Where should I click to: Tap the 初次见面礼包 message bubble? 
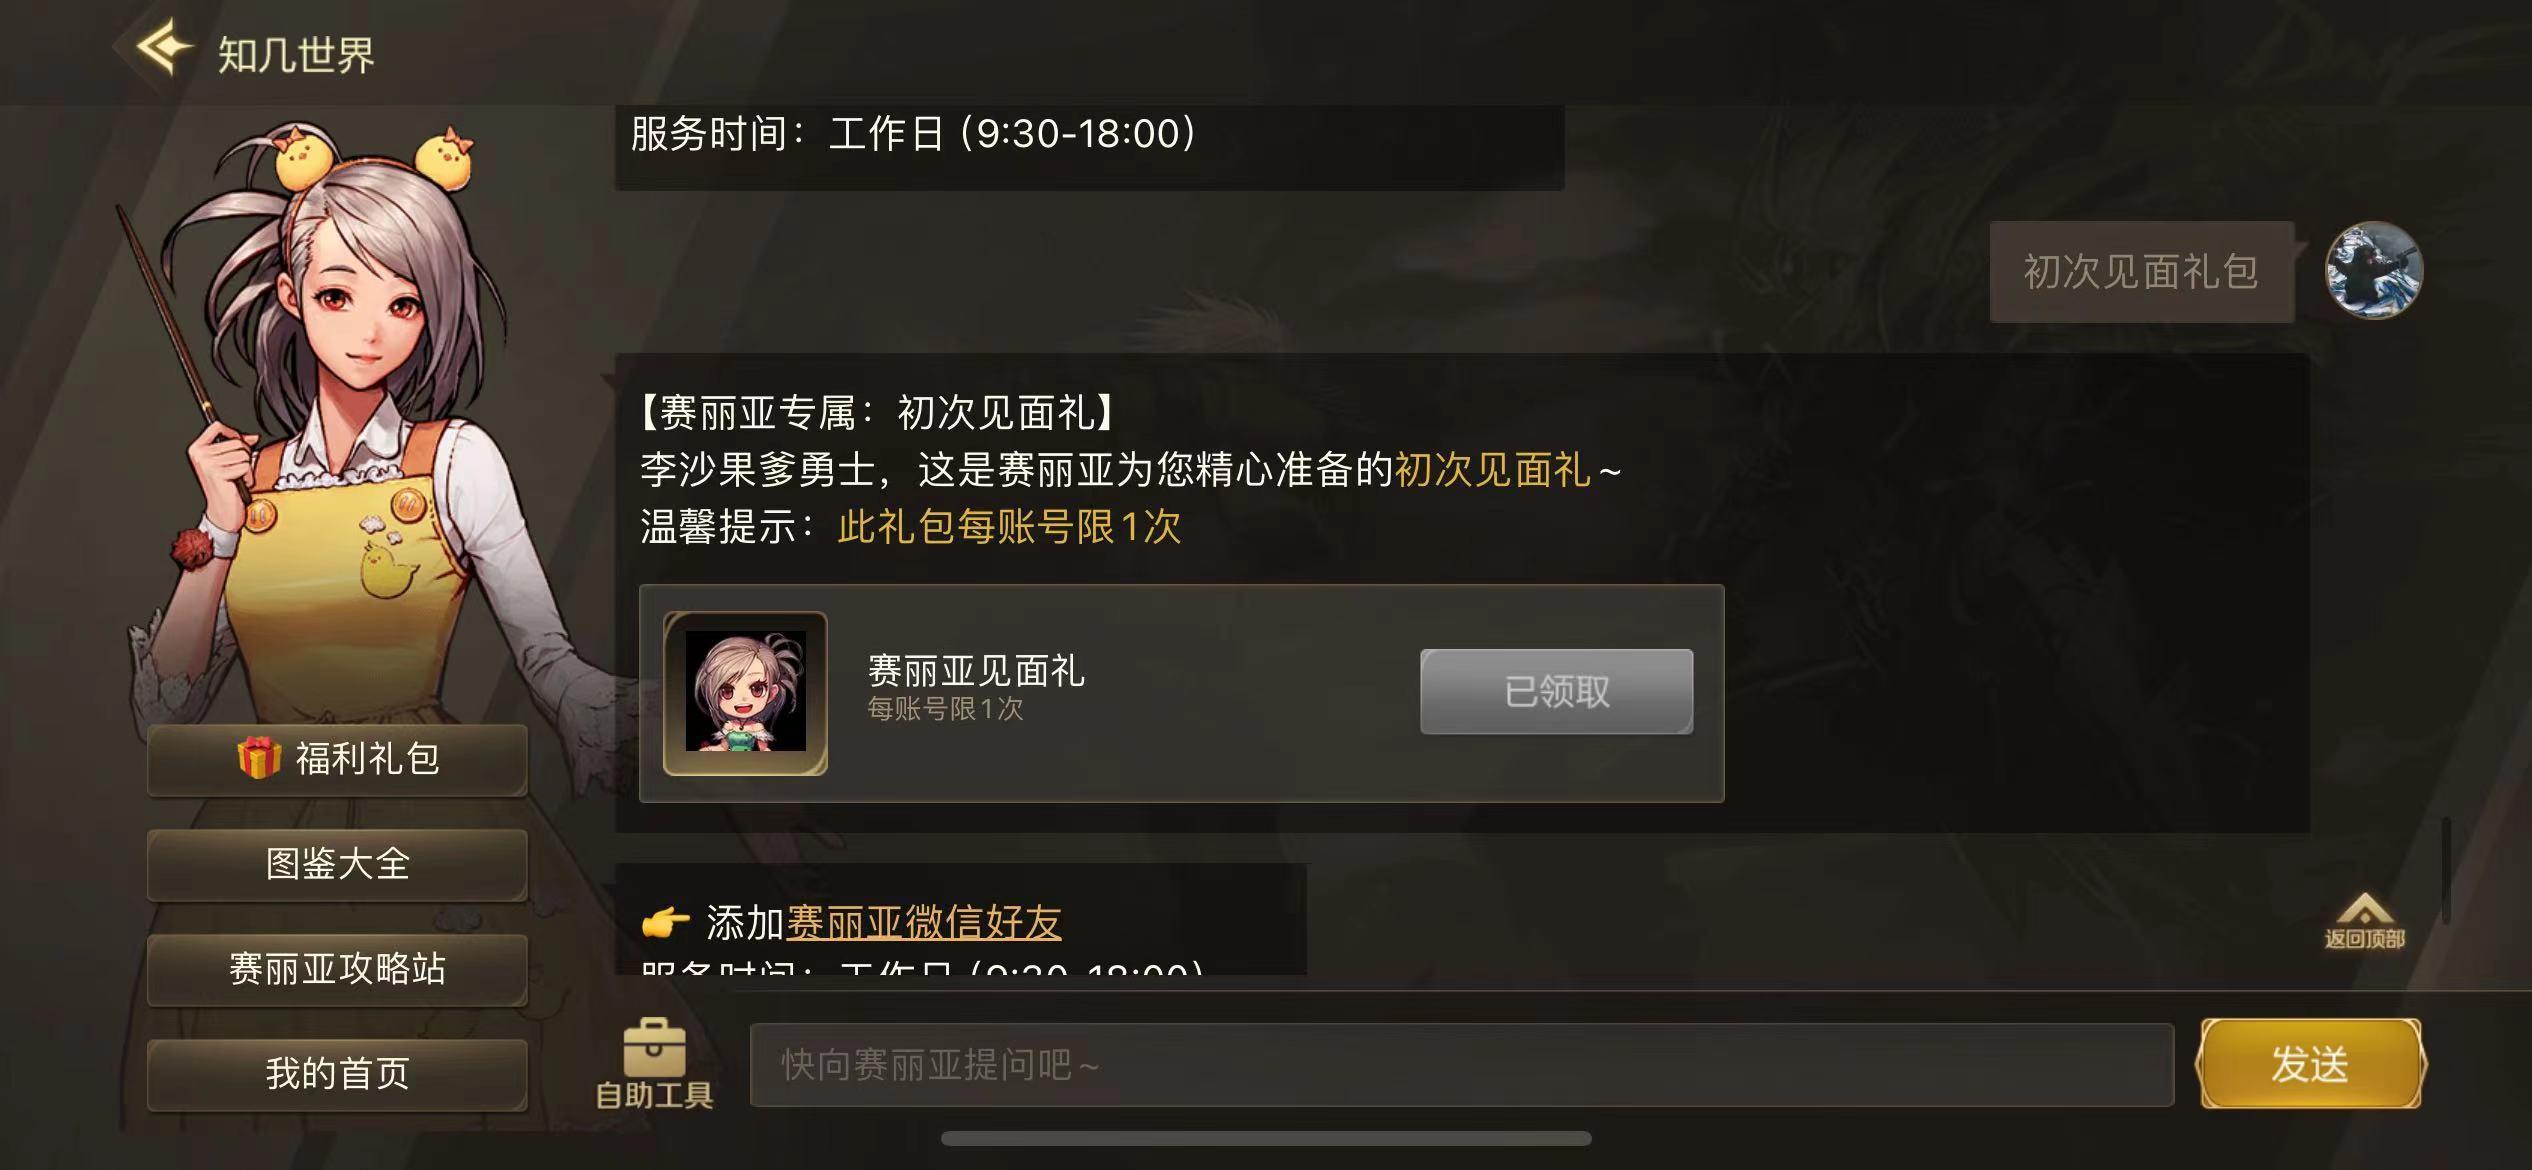(x=2142, y=272)
